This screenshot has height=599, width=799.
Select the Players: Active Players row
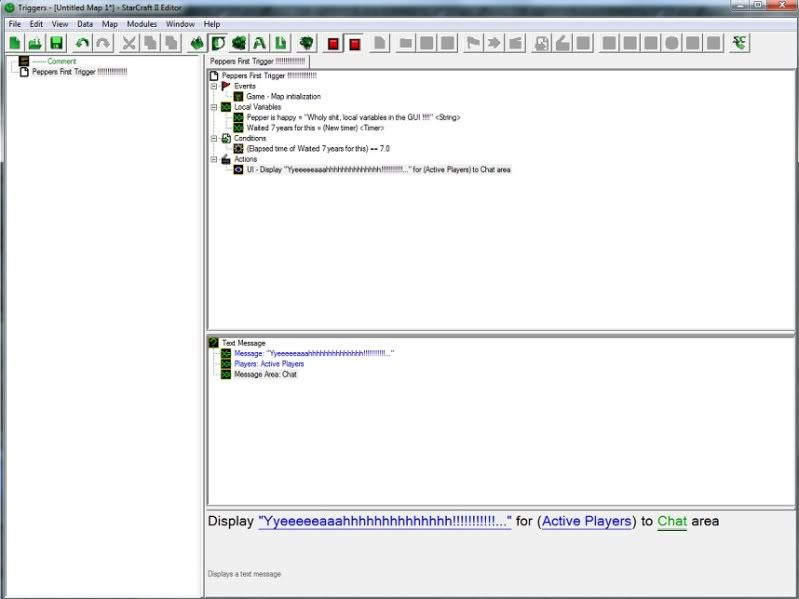pyautogui.click(x=269, y=364)
